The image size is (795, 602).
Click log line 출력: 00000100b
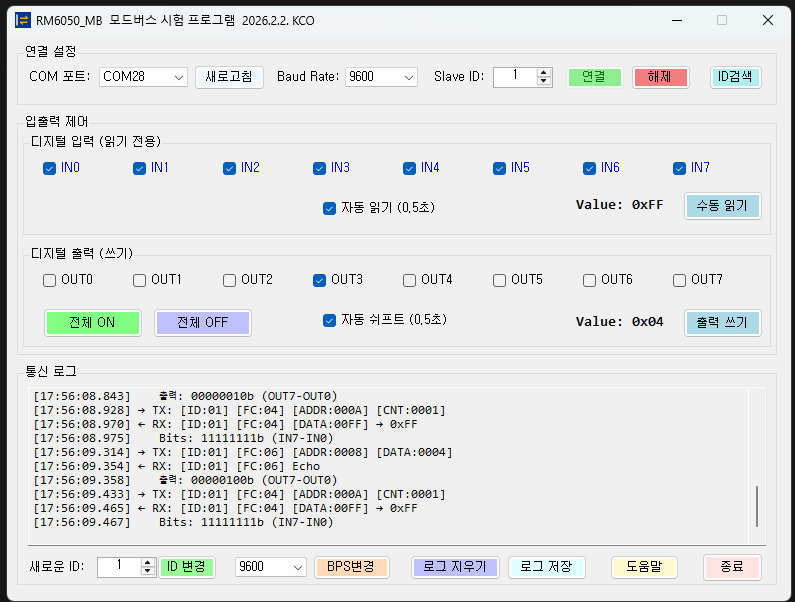(185, 480)
